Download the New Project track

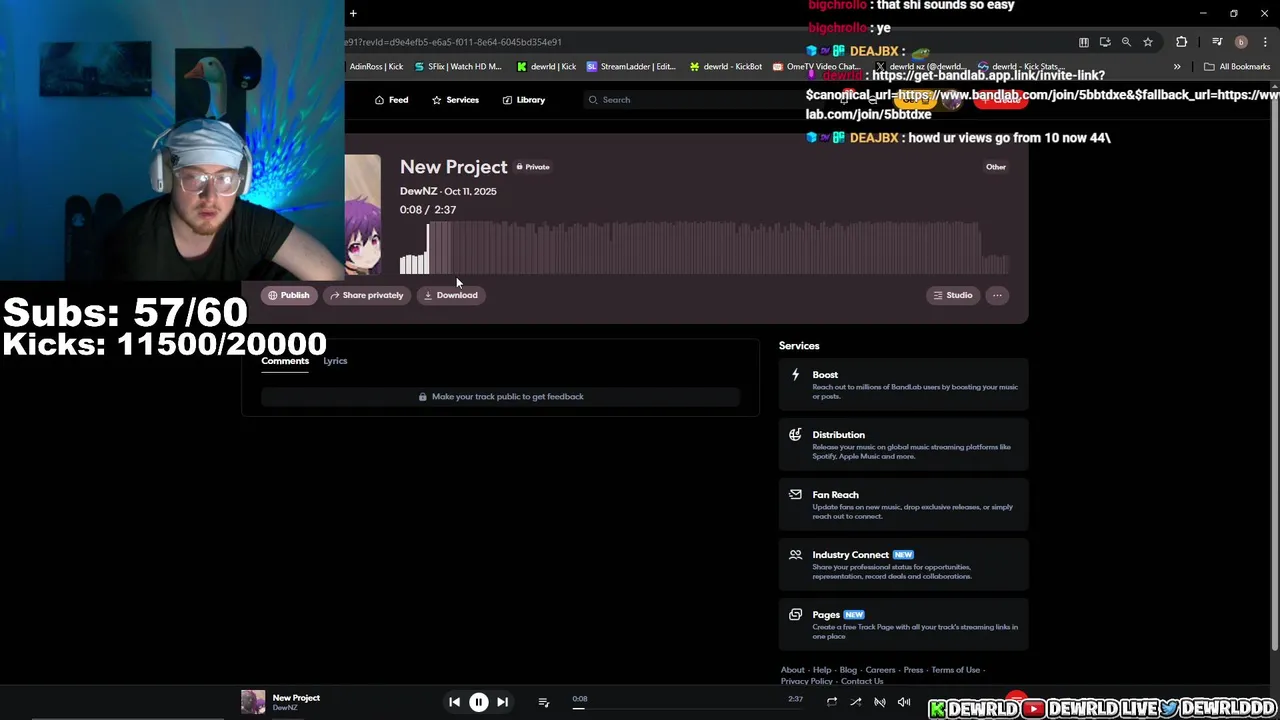451,295
